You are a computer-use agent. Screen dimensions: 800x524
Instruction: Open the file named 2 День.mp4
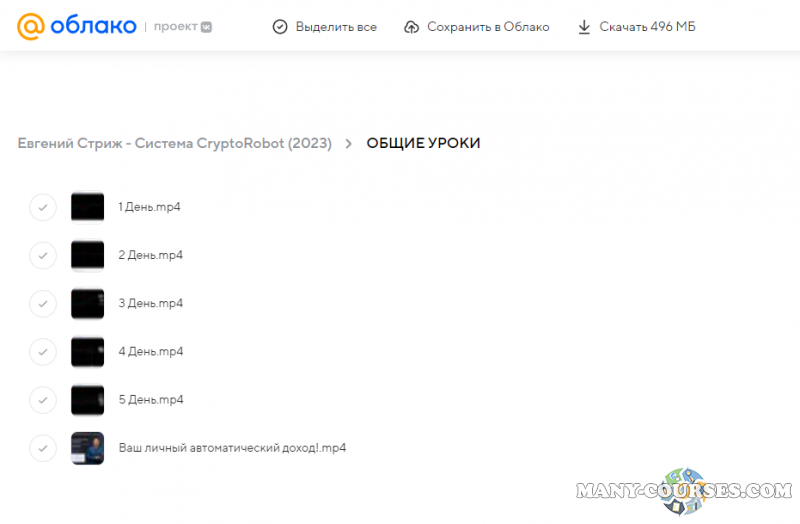150,255
